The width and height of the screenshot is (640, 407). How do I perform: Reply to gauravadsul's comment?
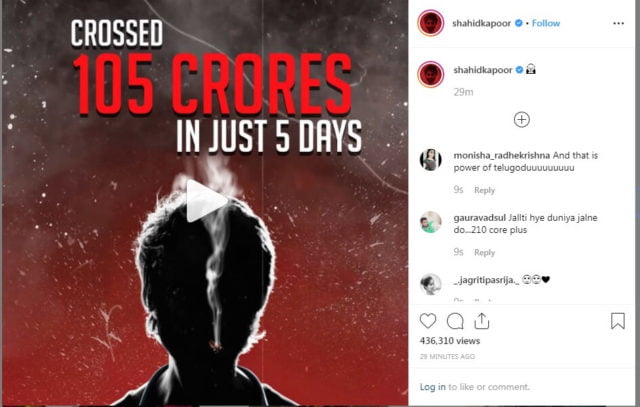(x=485, y=253)
